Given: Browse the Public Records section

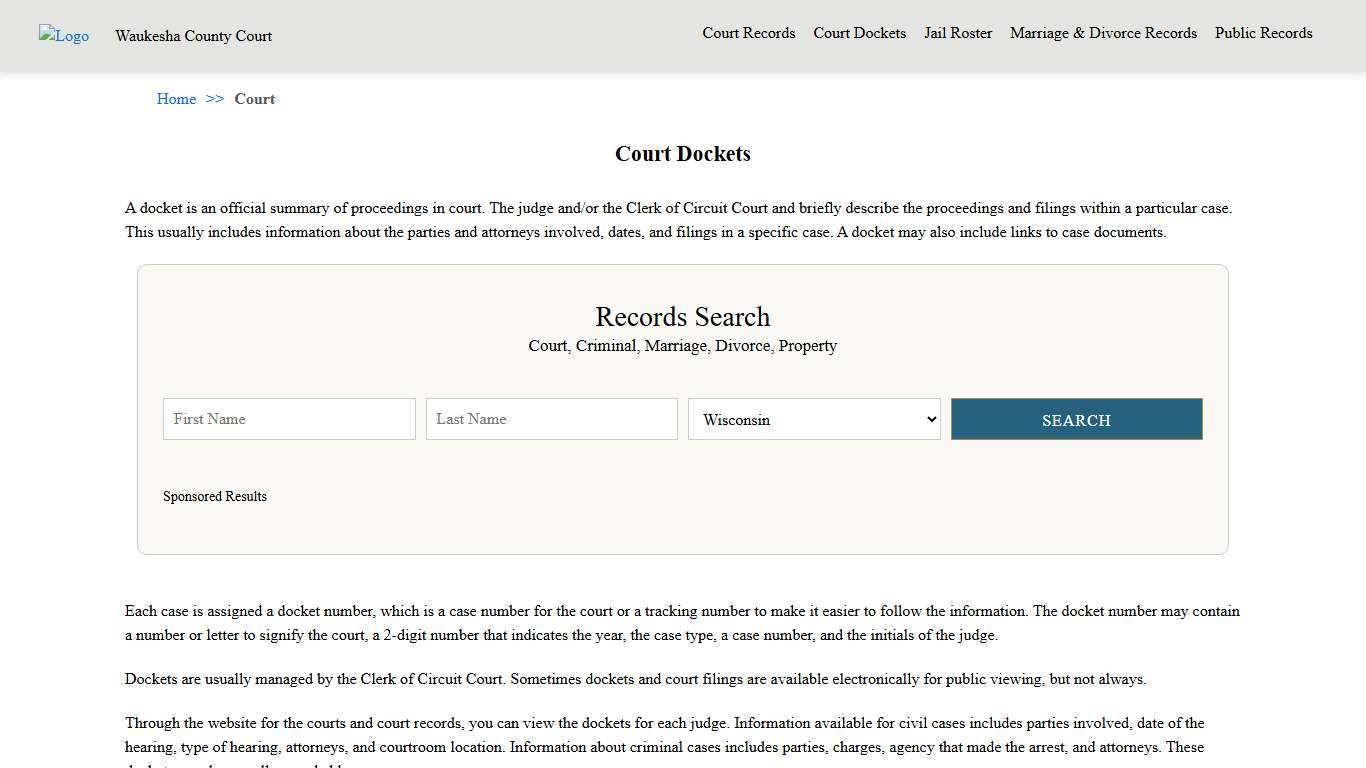Looking at the screenshot, I should (1263, 33).
